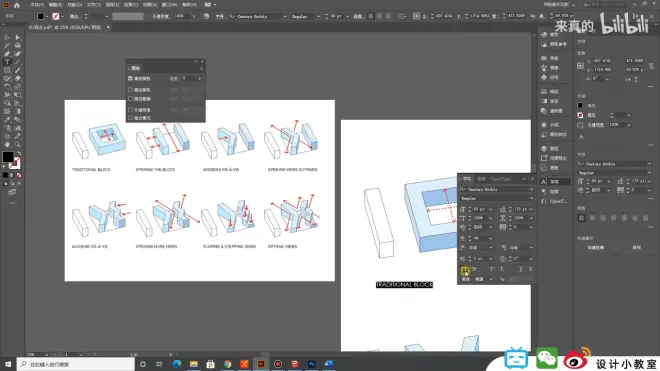
Task: Enable the second Magic Wand checkbox
Action: tap(130, 90)
